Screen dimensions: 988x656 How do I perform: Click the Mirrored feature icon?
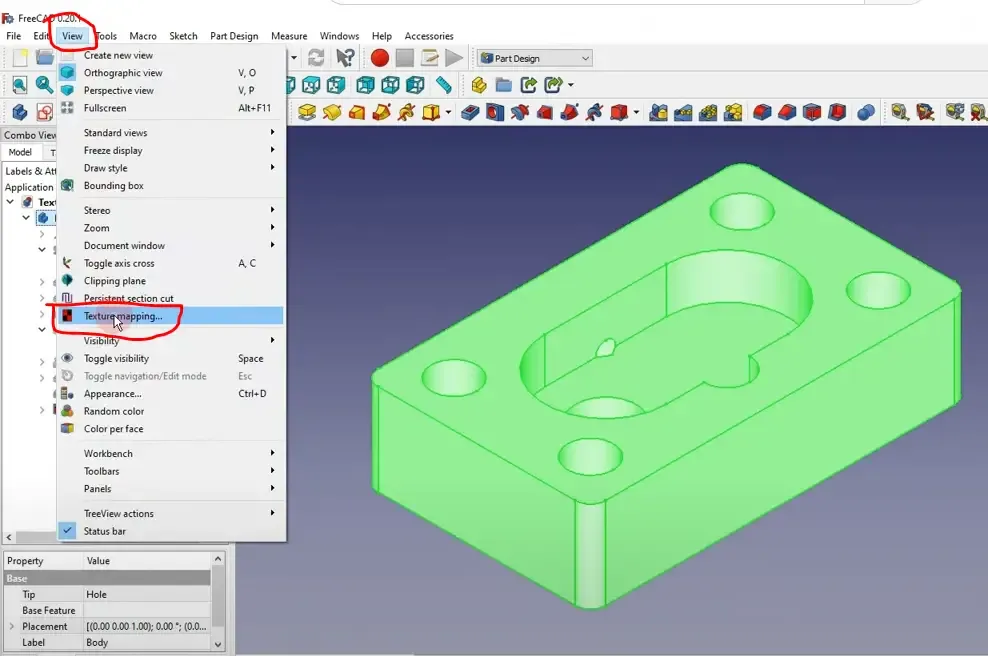(658, 113)
